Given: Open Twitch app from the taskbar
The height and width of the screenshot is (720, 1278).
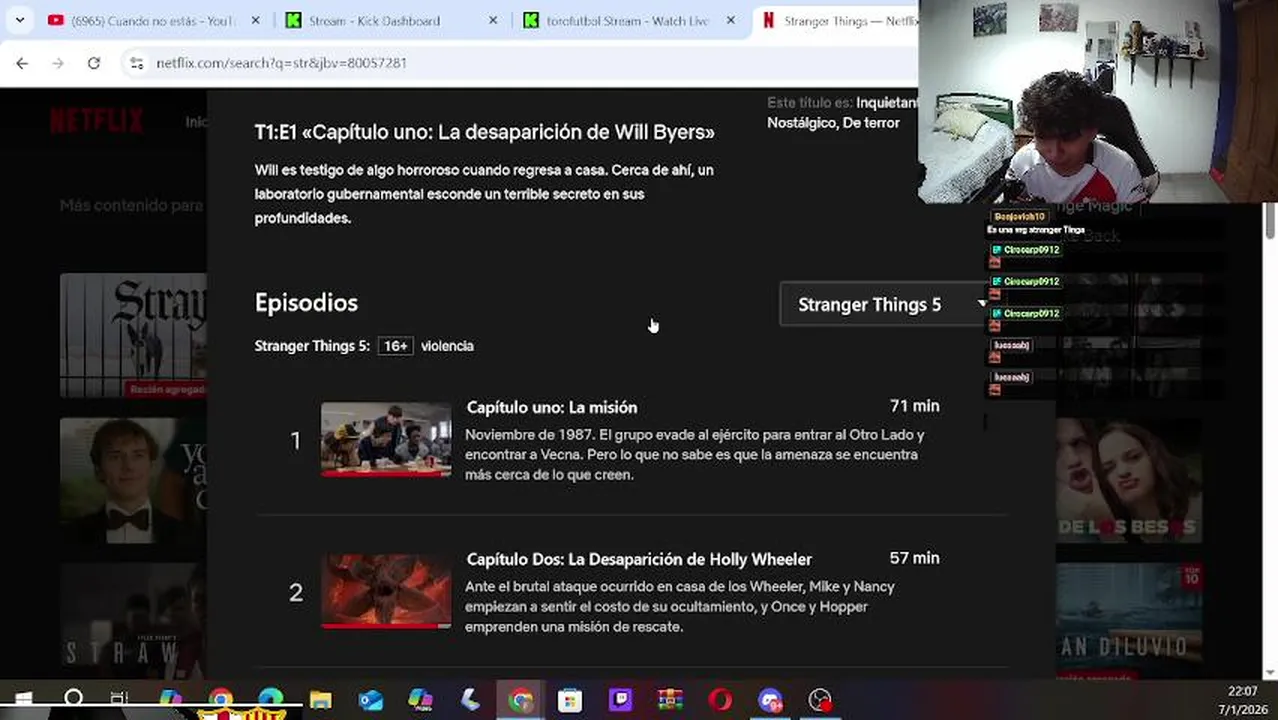Looking at the screenshot, I should (x=620, y=699).
